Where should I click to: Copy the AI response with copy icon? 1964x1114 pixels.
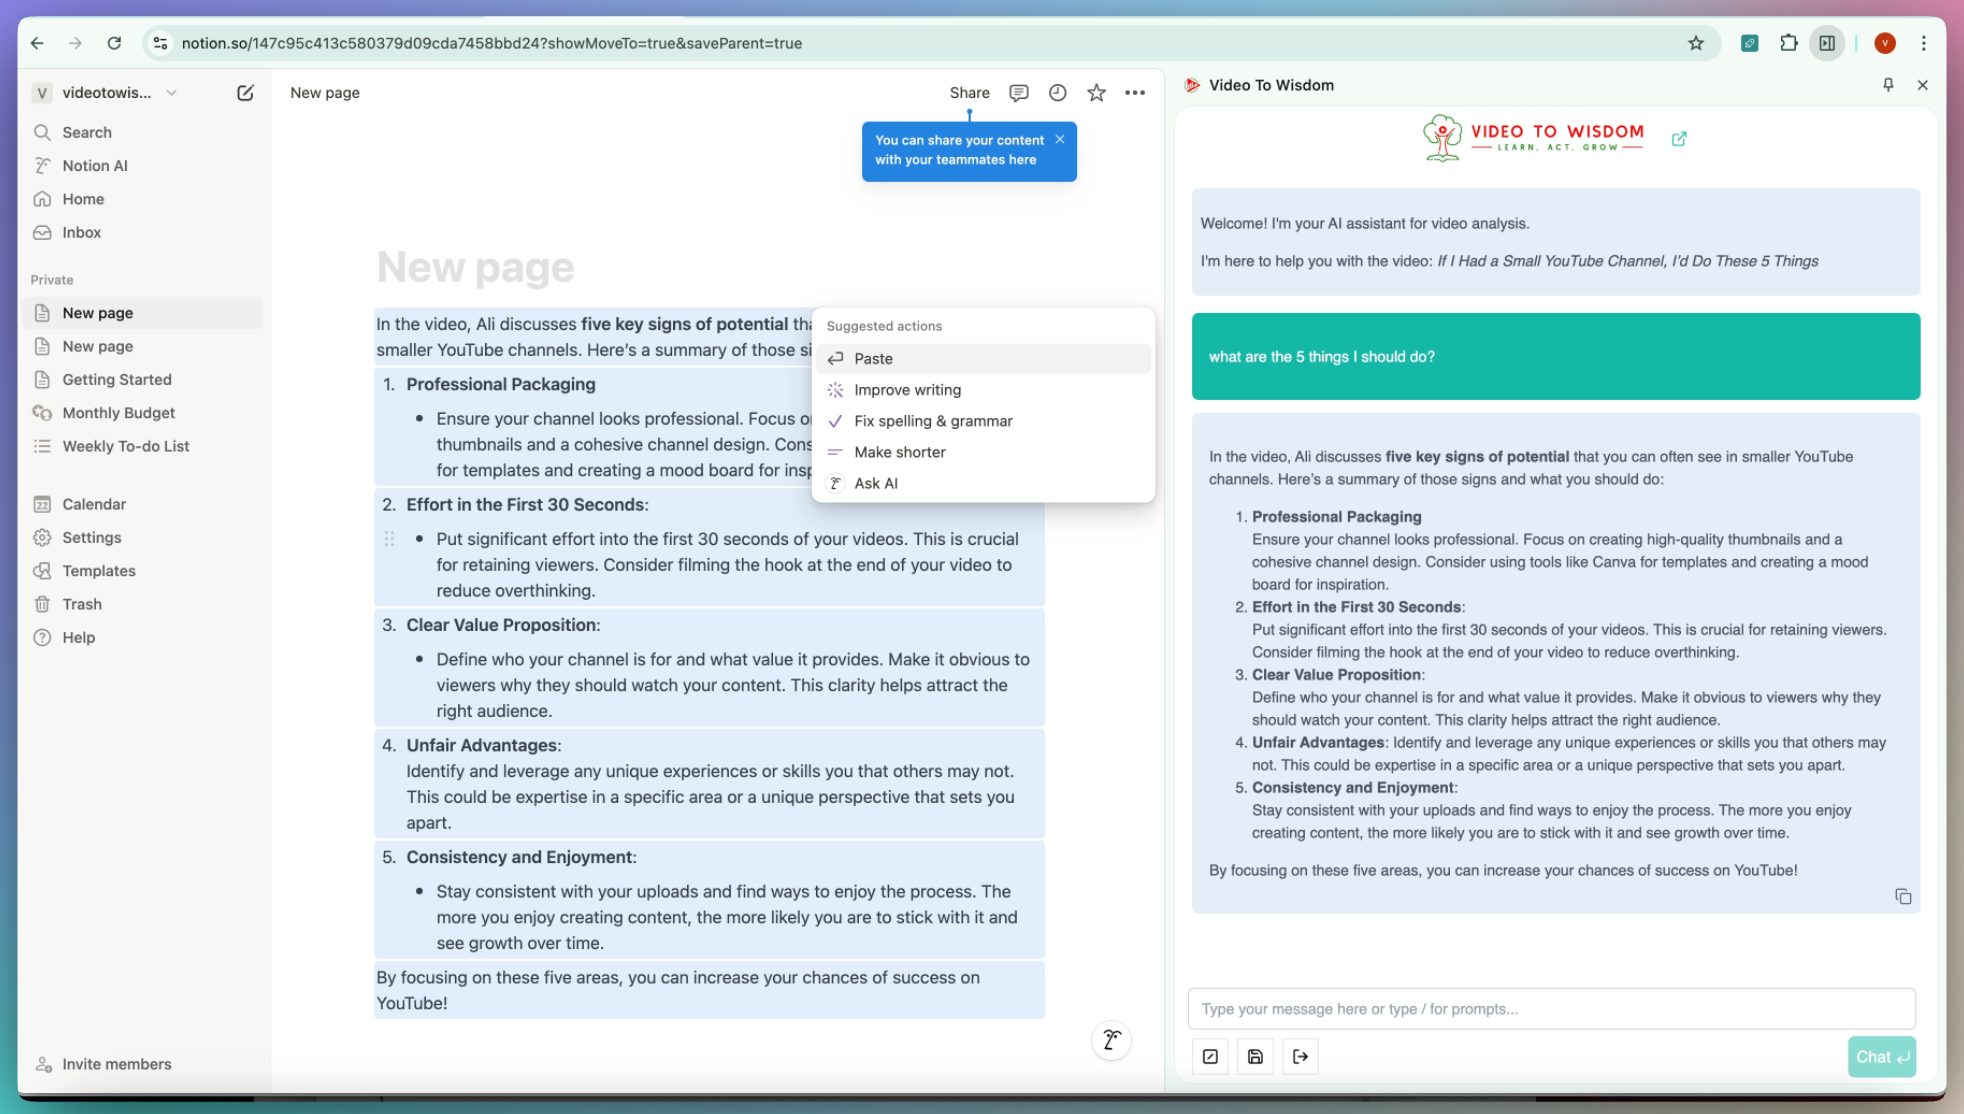click(1902, 896)
